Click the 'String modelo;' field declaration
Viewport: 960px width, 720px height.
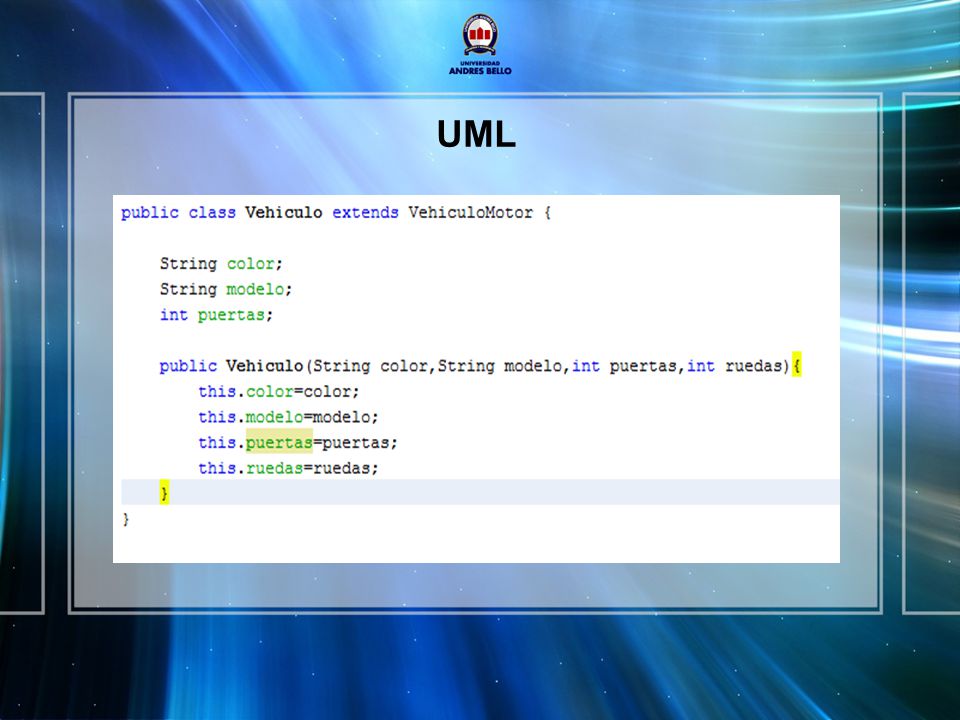pos(226,289)
